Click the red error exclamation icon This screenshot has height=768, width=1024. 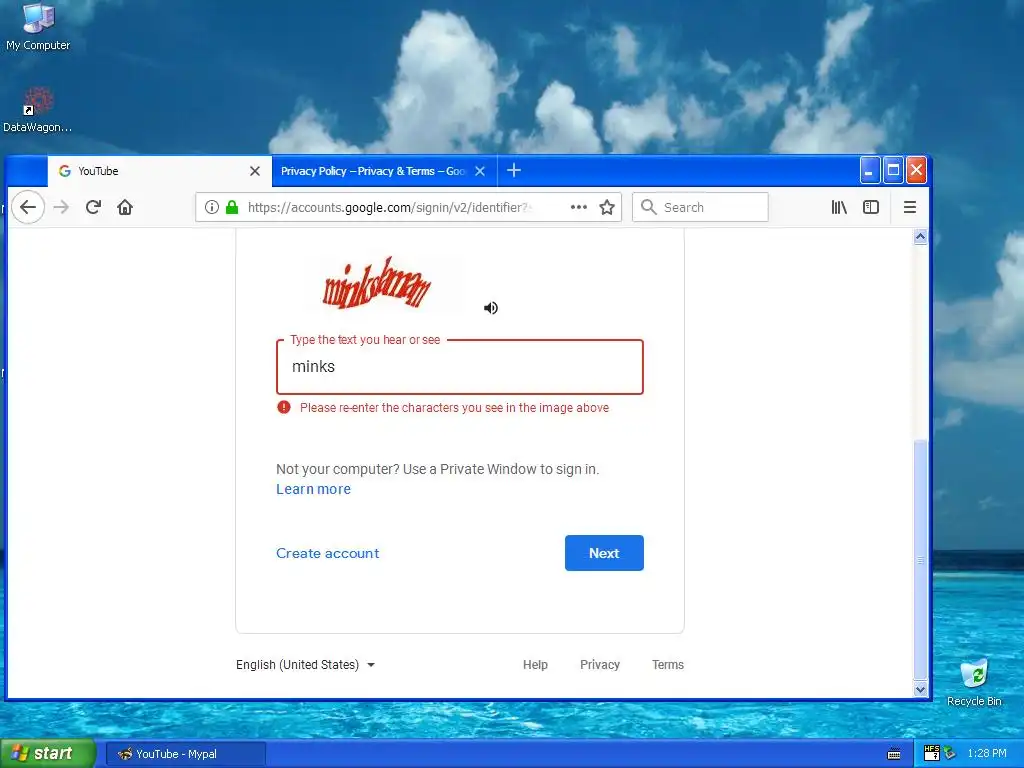[x=283, y=408]
